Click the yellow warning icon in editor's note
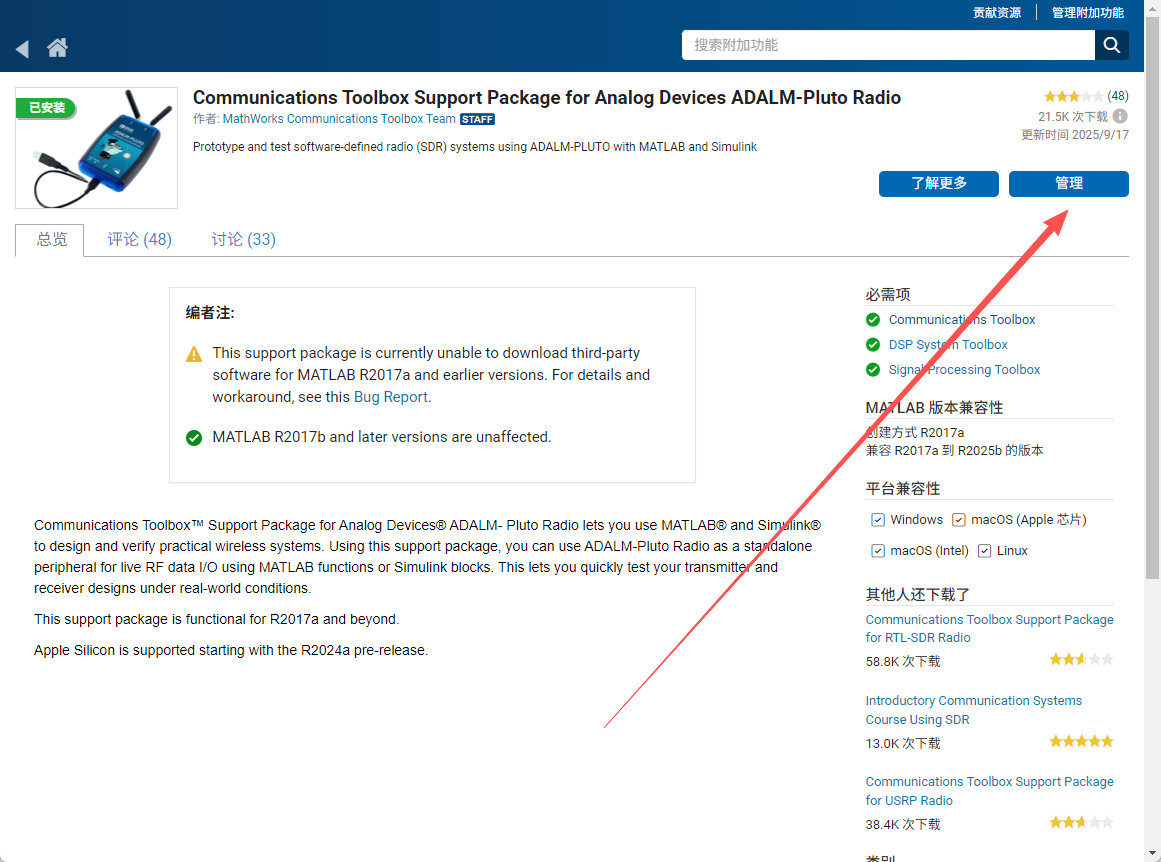 (194, 354)
